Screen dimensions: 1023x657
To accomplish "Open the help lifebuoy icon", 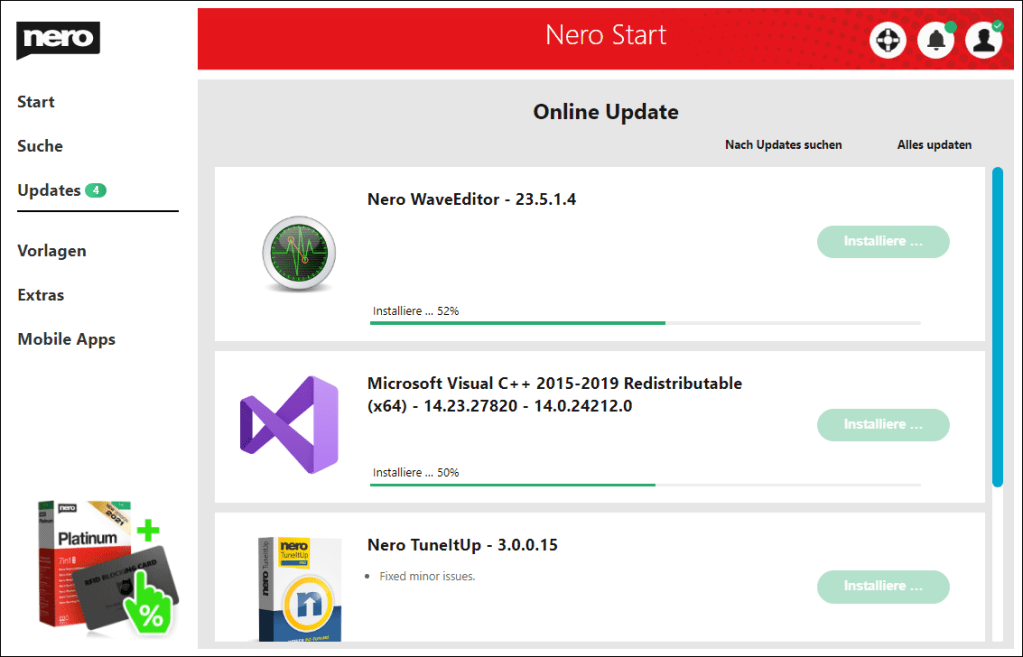I will 887,40.
